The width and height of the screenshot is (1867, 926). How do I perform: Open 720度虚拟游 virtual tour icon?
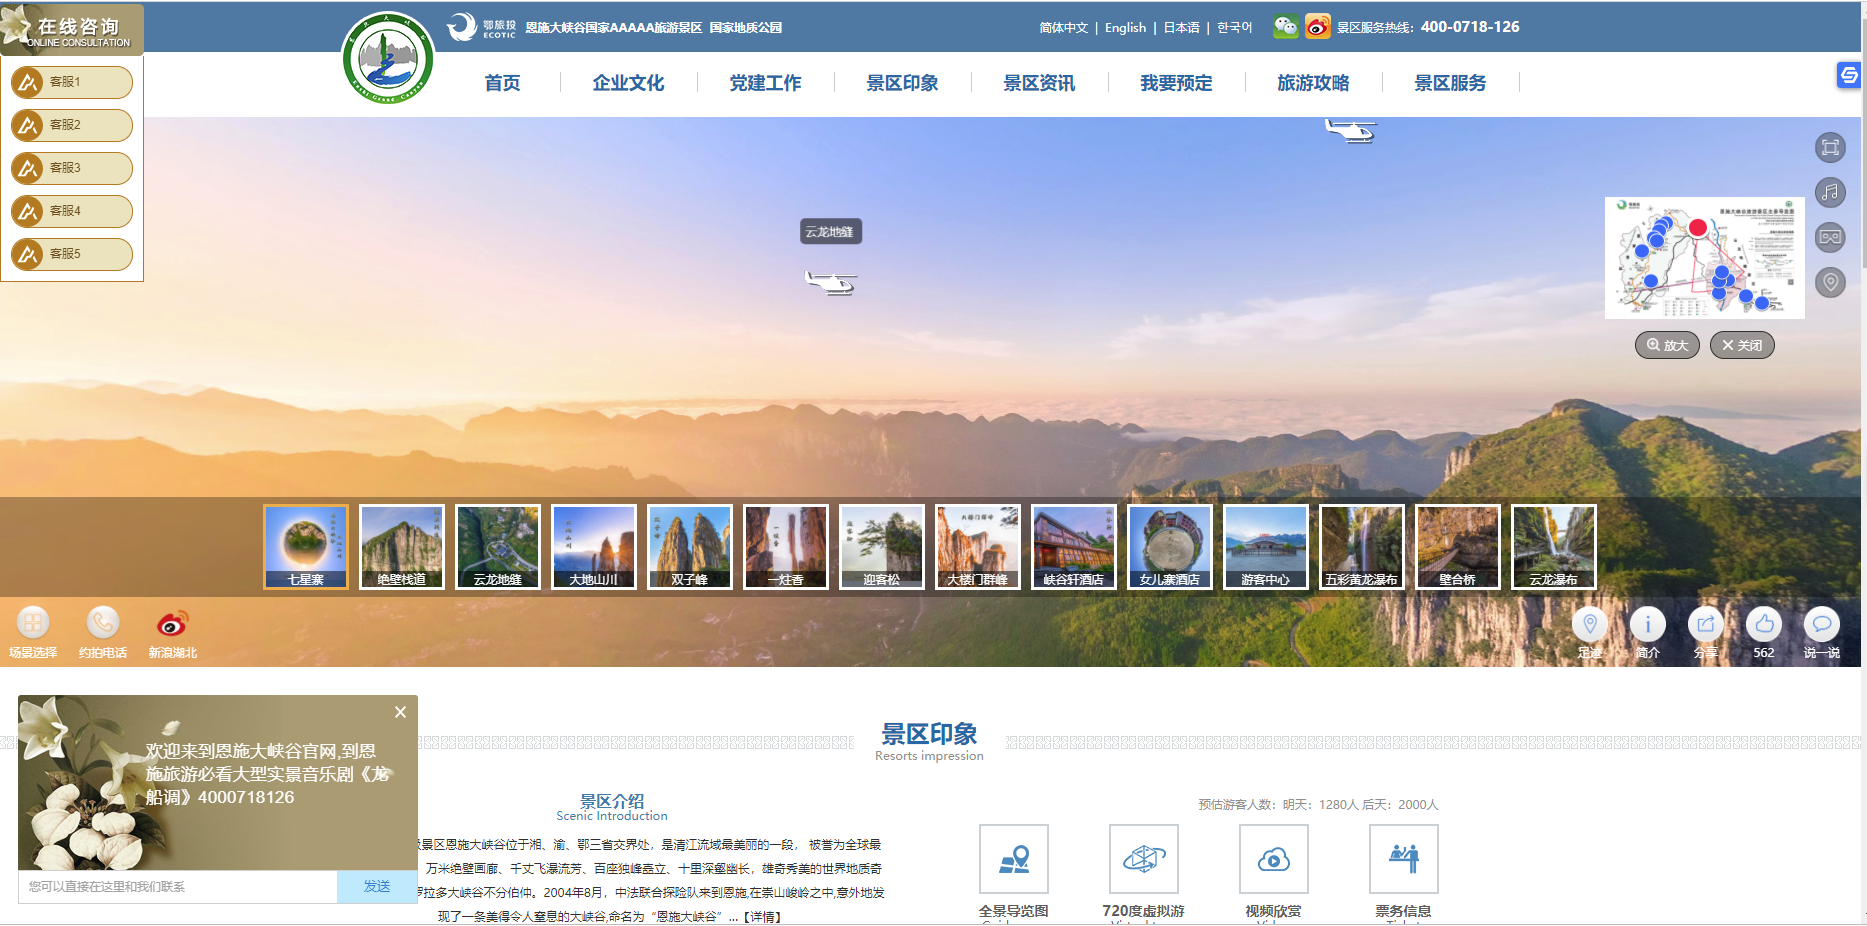pos(1144,859)
